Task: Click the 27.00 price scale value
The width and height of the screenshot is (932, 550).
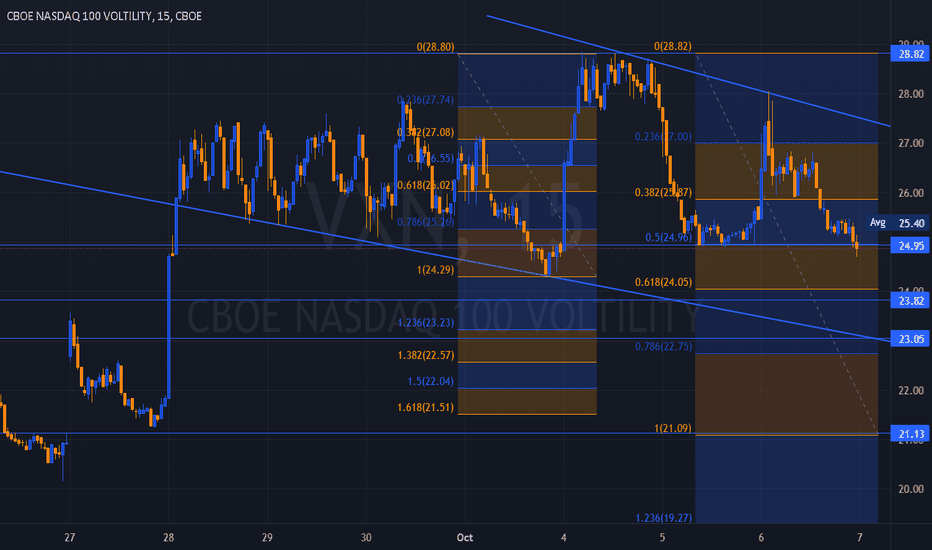Action: coord(911,143)
